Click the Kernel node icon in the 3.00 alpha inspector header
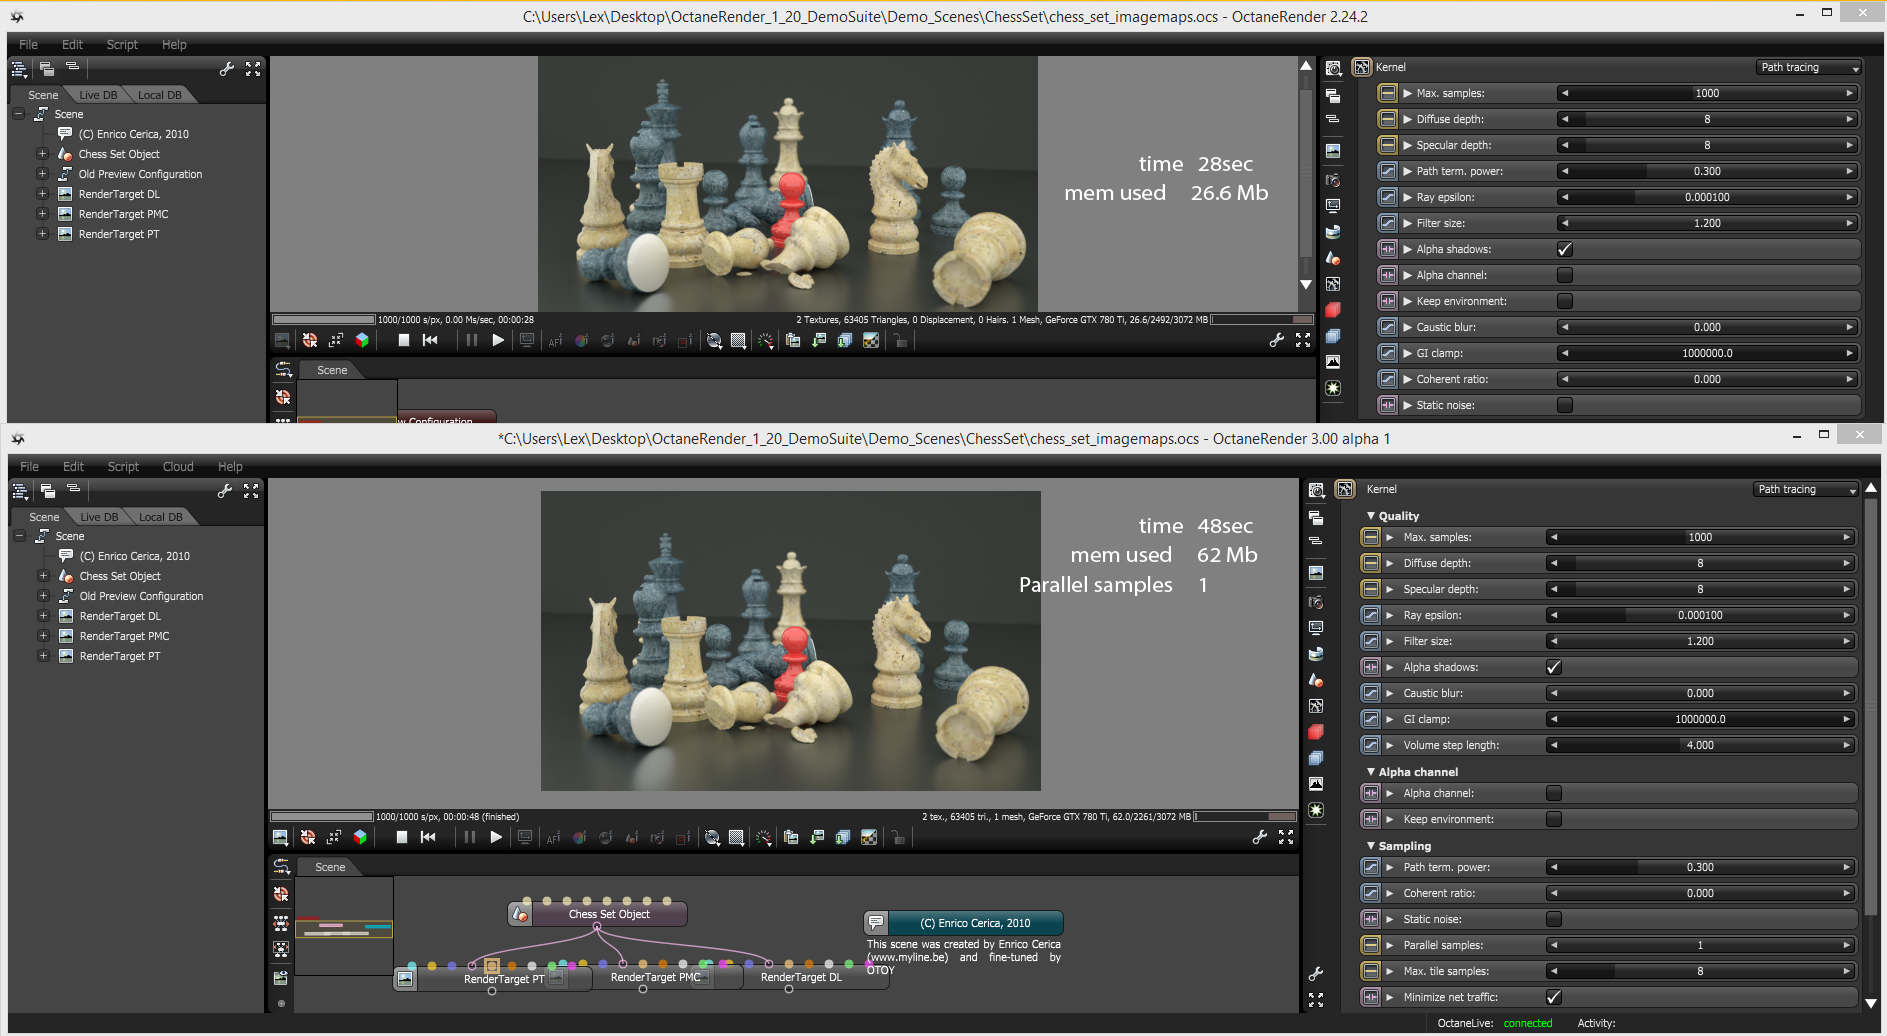The width and height of the screenshot is (1887, 1036). pos(1345,489)
